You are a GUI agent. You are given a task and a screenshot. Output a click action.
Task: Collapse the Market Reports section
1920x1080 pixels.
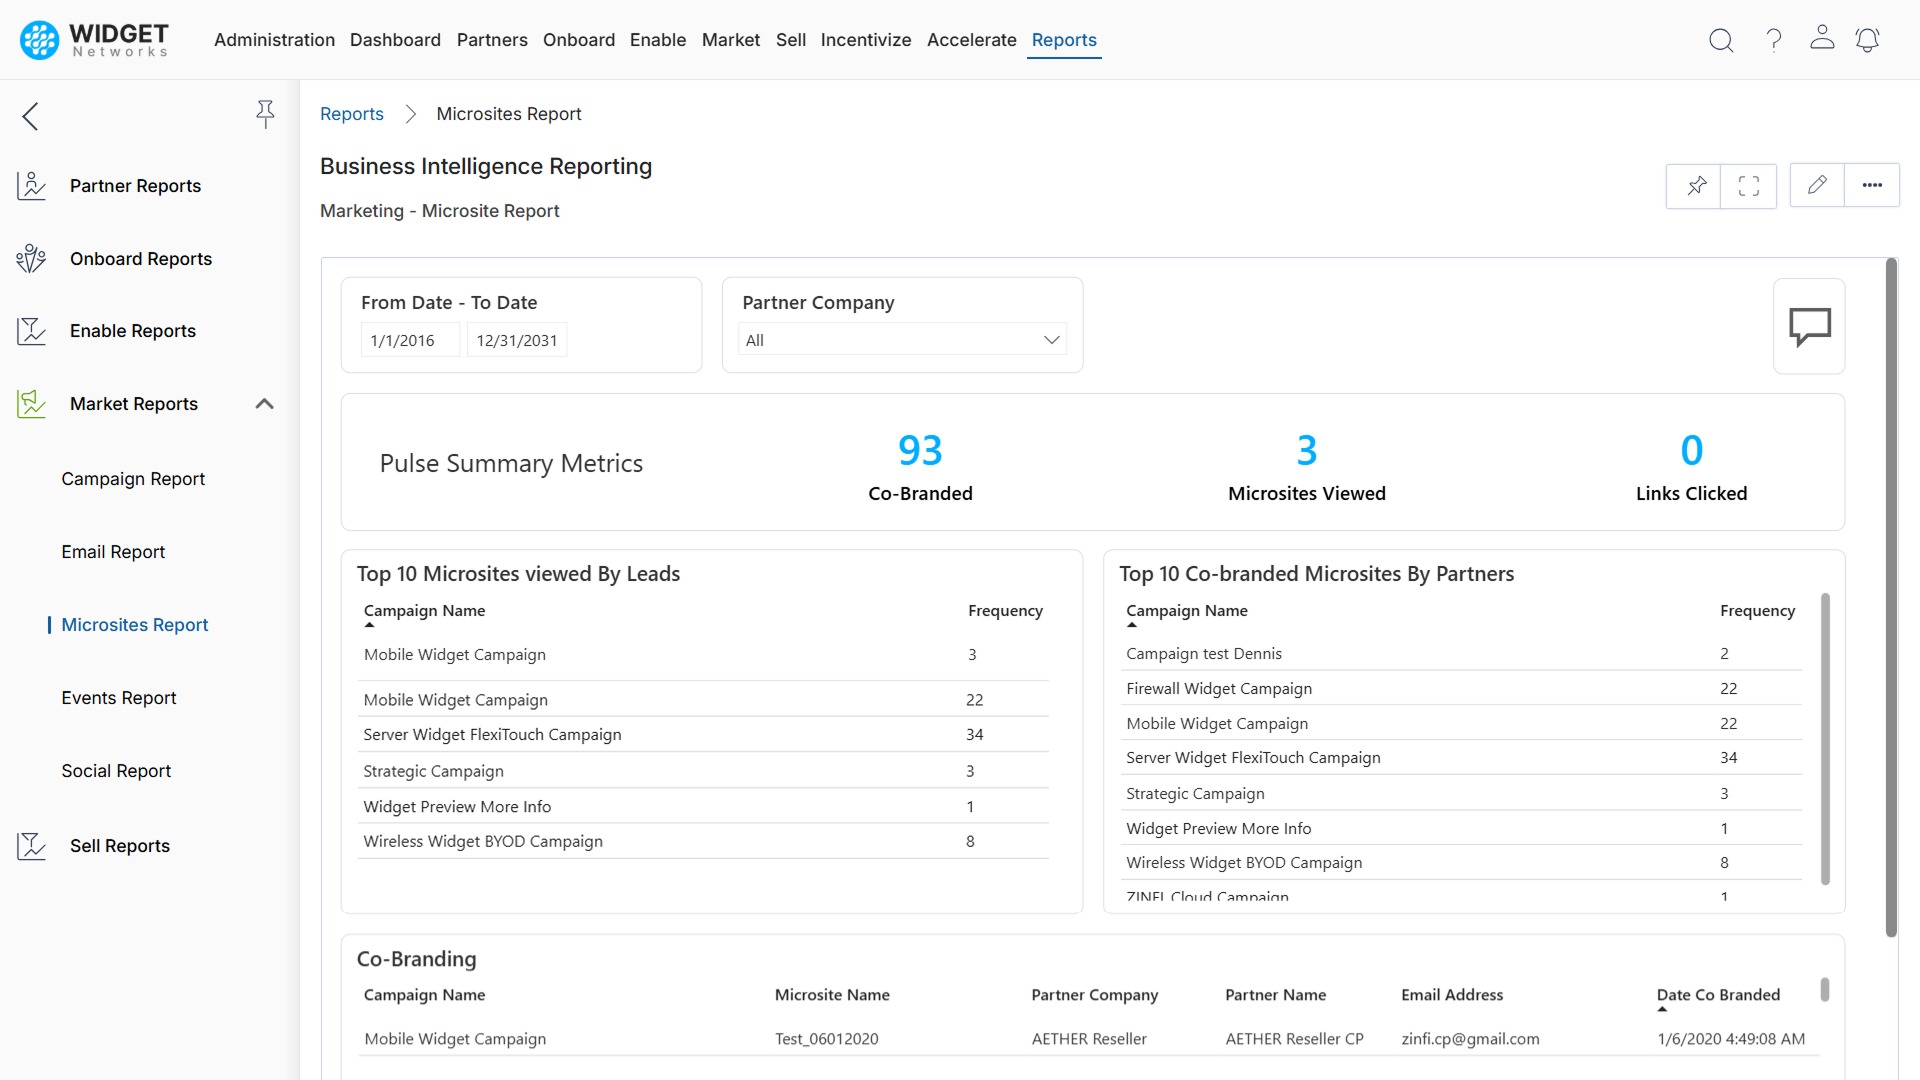[264, 403]
